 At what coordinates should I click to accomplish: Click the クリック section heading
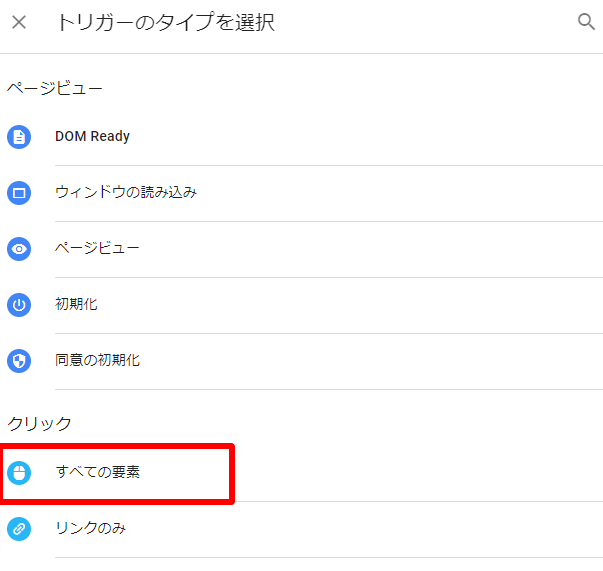(x=40, y=424)
